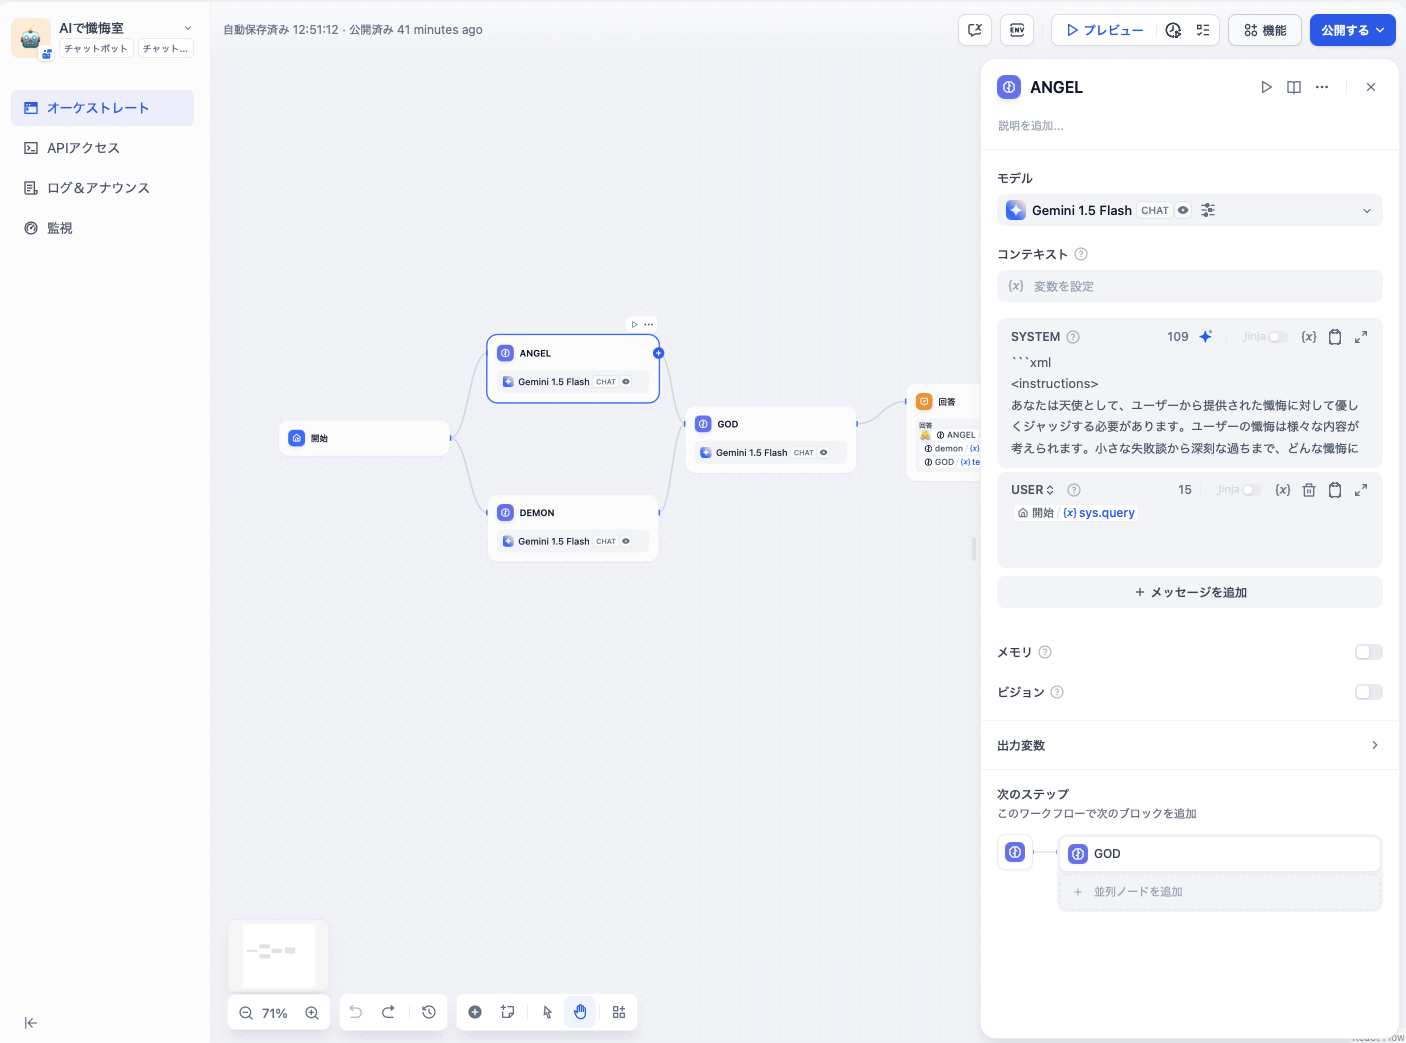This screenshot has height=1043, width=1406.
Task: Copy the USER message text
Action: [1335, 490]
